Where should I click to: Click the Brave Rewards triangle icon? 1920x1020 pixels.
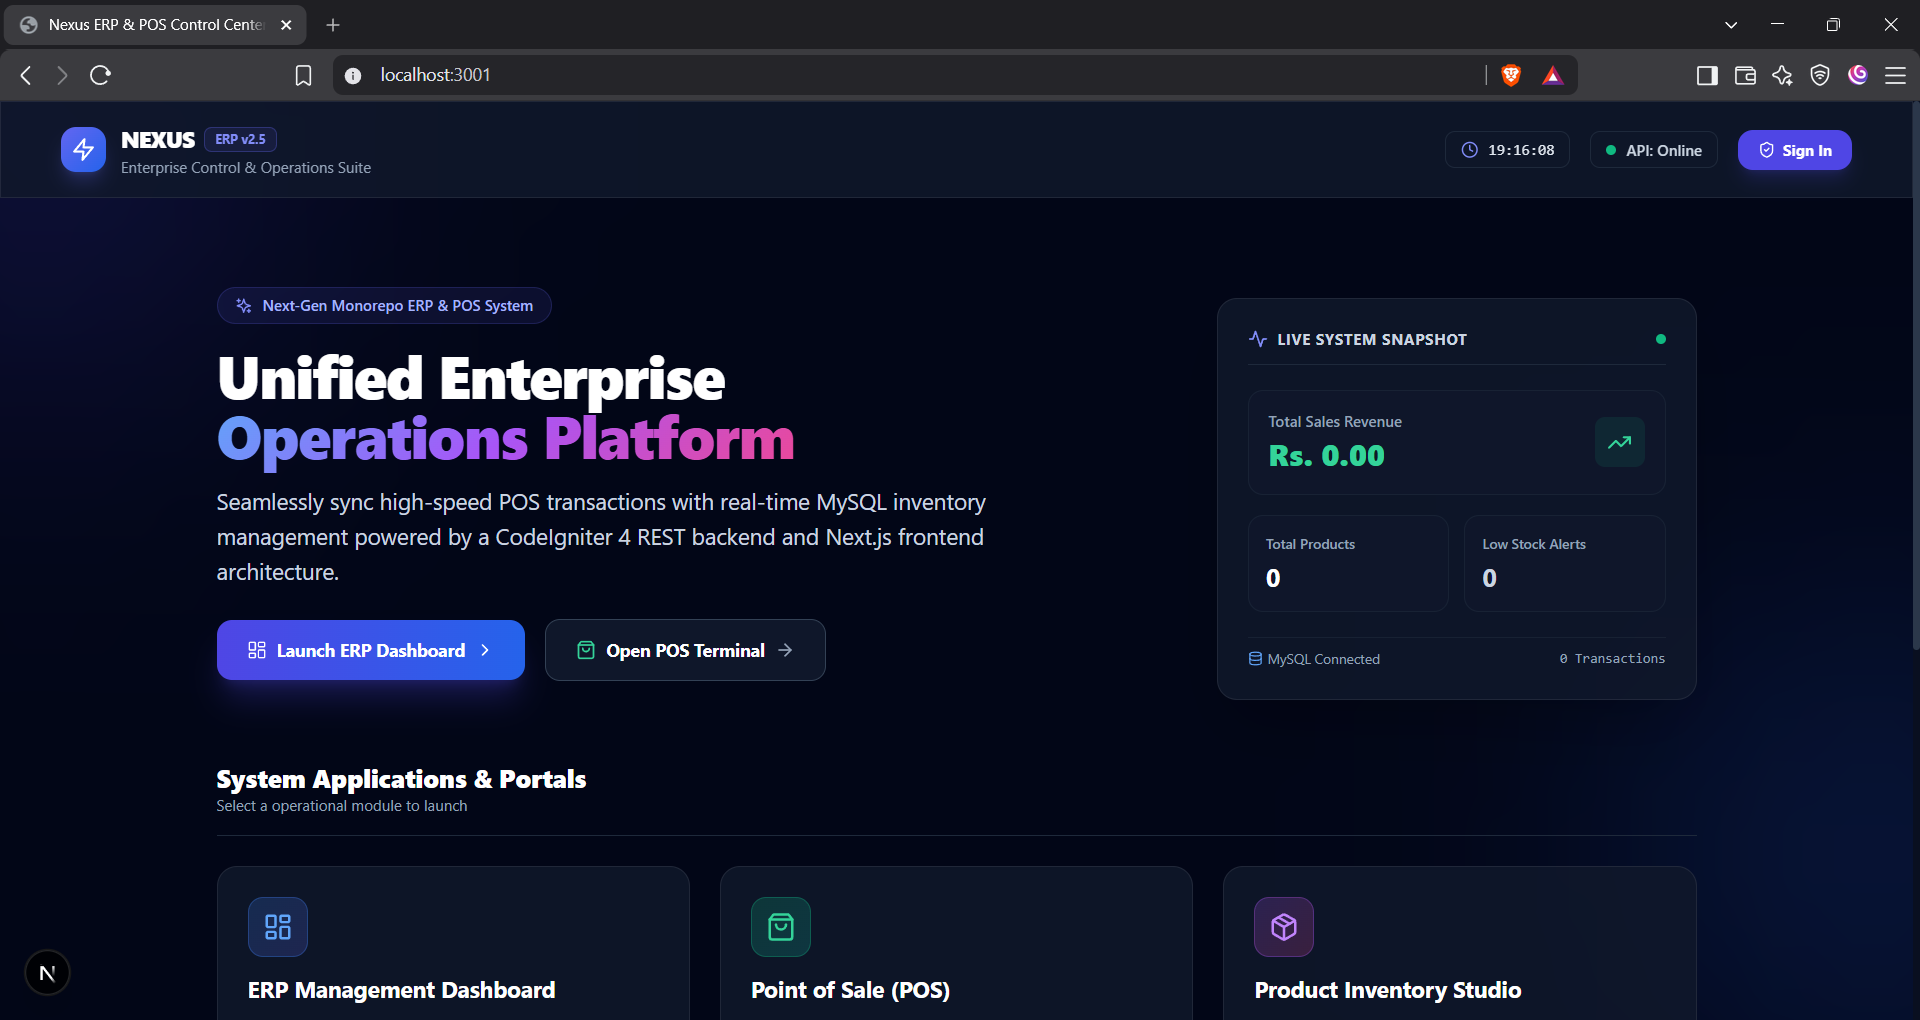[x=1552, y=75]
